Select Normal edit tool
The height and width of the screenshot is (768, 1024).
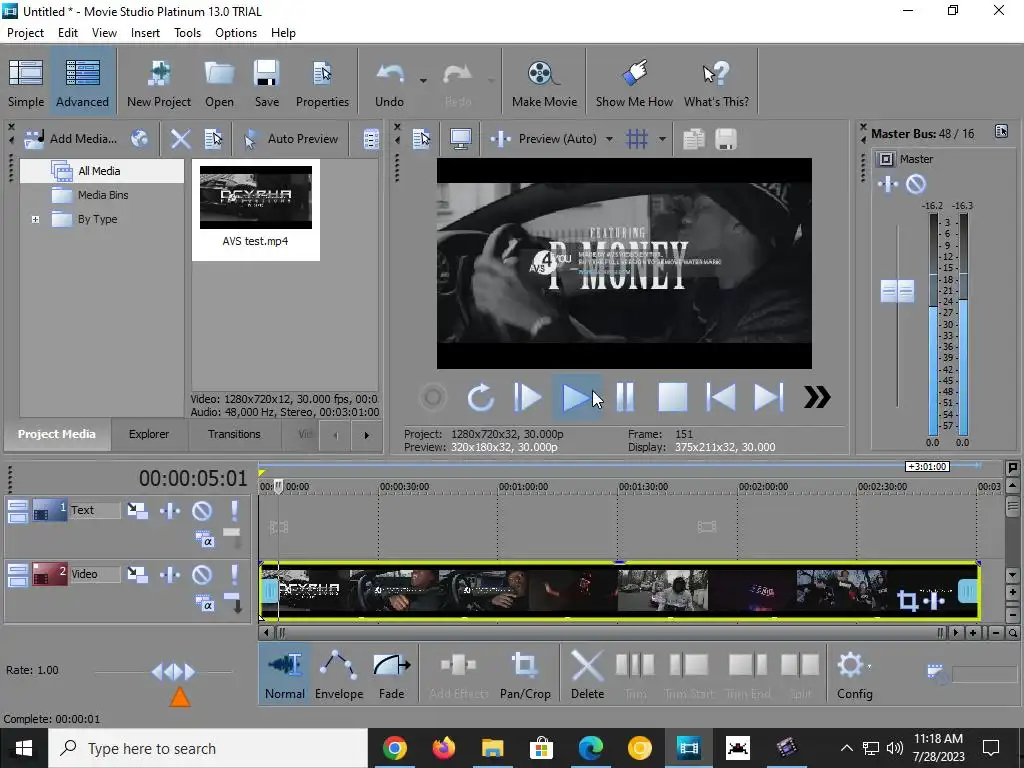[x=285, y=674]
